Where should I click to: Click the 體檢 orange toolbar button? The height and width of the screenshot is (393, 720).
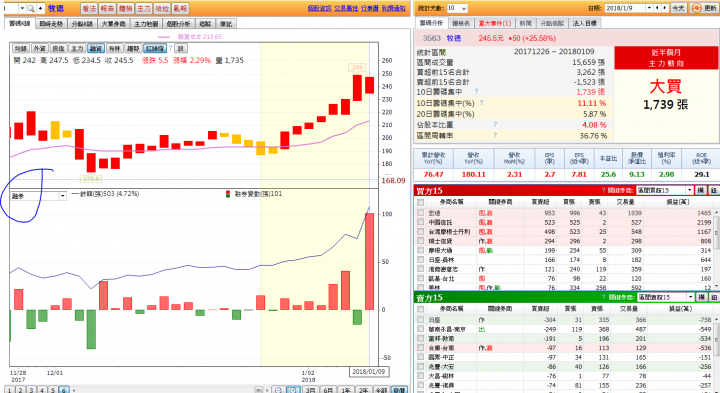125,8
